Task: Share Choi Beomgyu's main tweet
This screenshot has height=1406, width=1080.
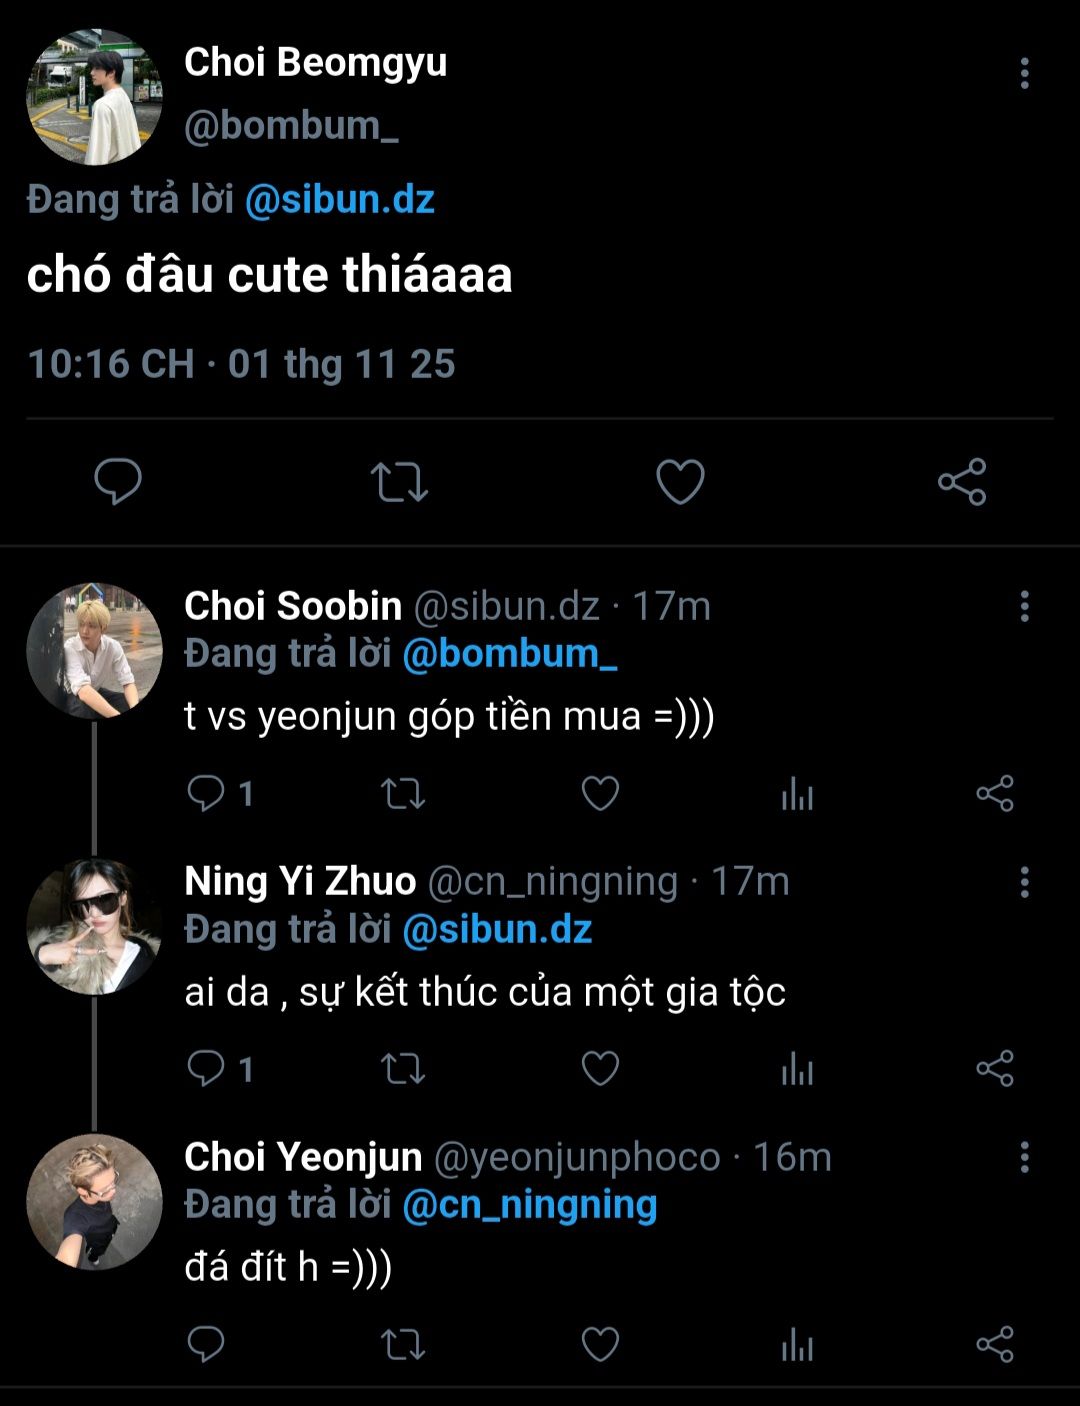Action: click(x=962, y=482)
